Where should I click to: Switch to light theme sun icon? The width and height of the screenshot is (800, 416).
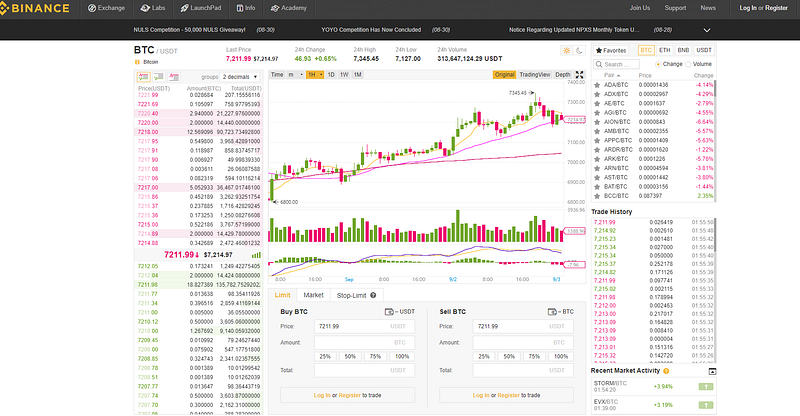(x=566, y=51)
